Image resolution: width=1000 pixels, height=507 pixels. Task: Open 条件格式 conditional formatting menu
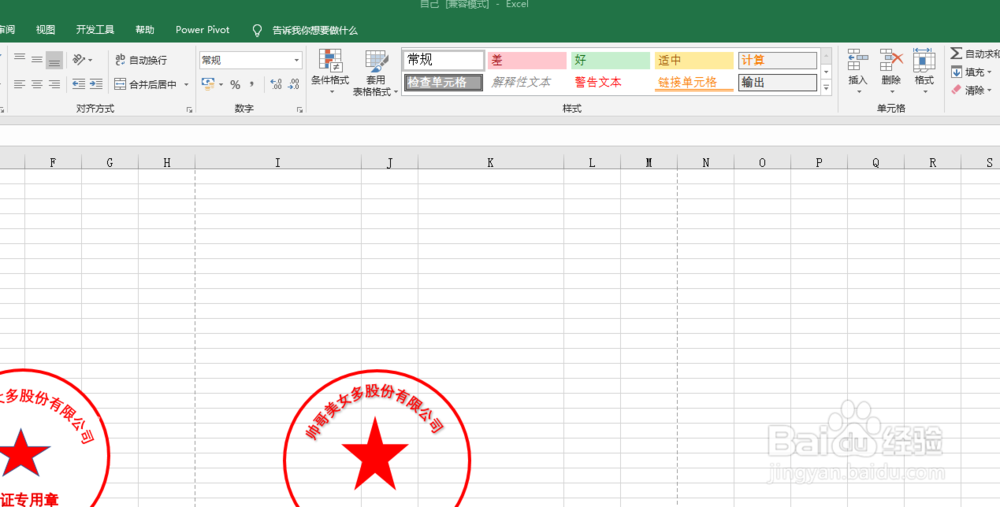pos(330,73)
